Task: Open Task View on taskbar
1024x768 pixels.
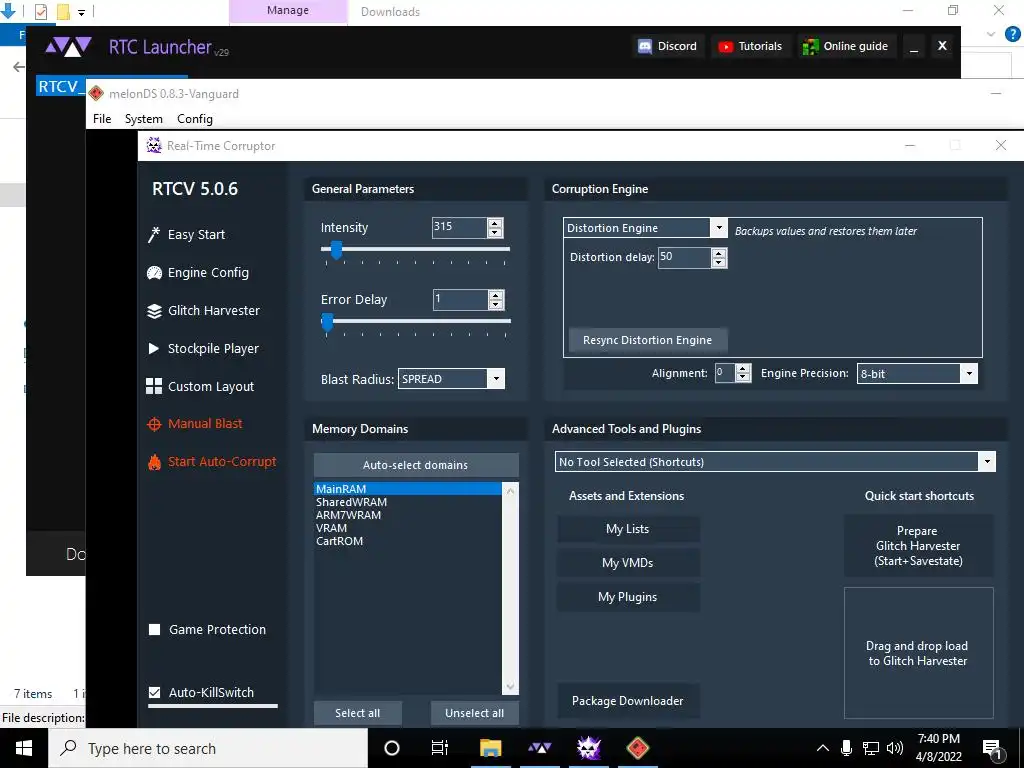Action: [440, 748]
